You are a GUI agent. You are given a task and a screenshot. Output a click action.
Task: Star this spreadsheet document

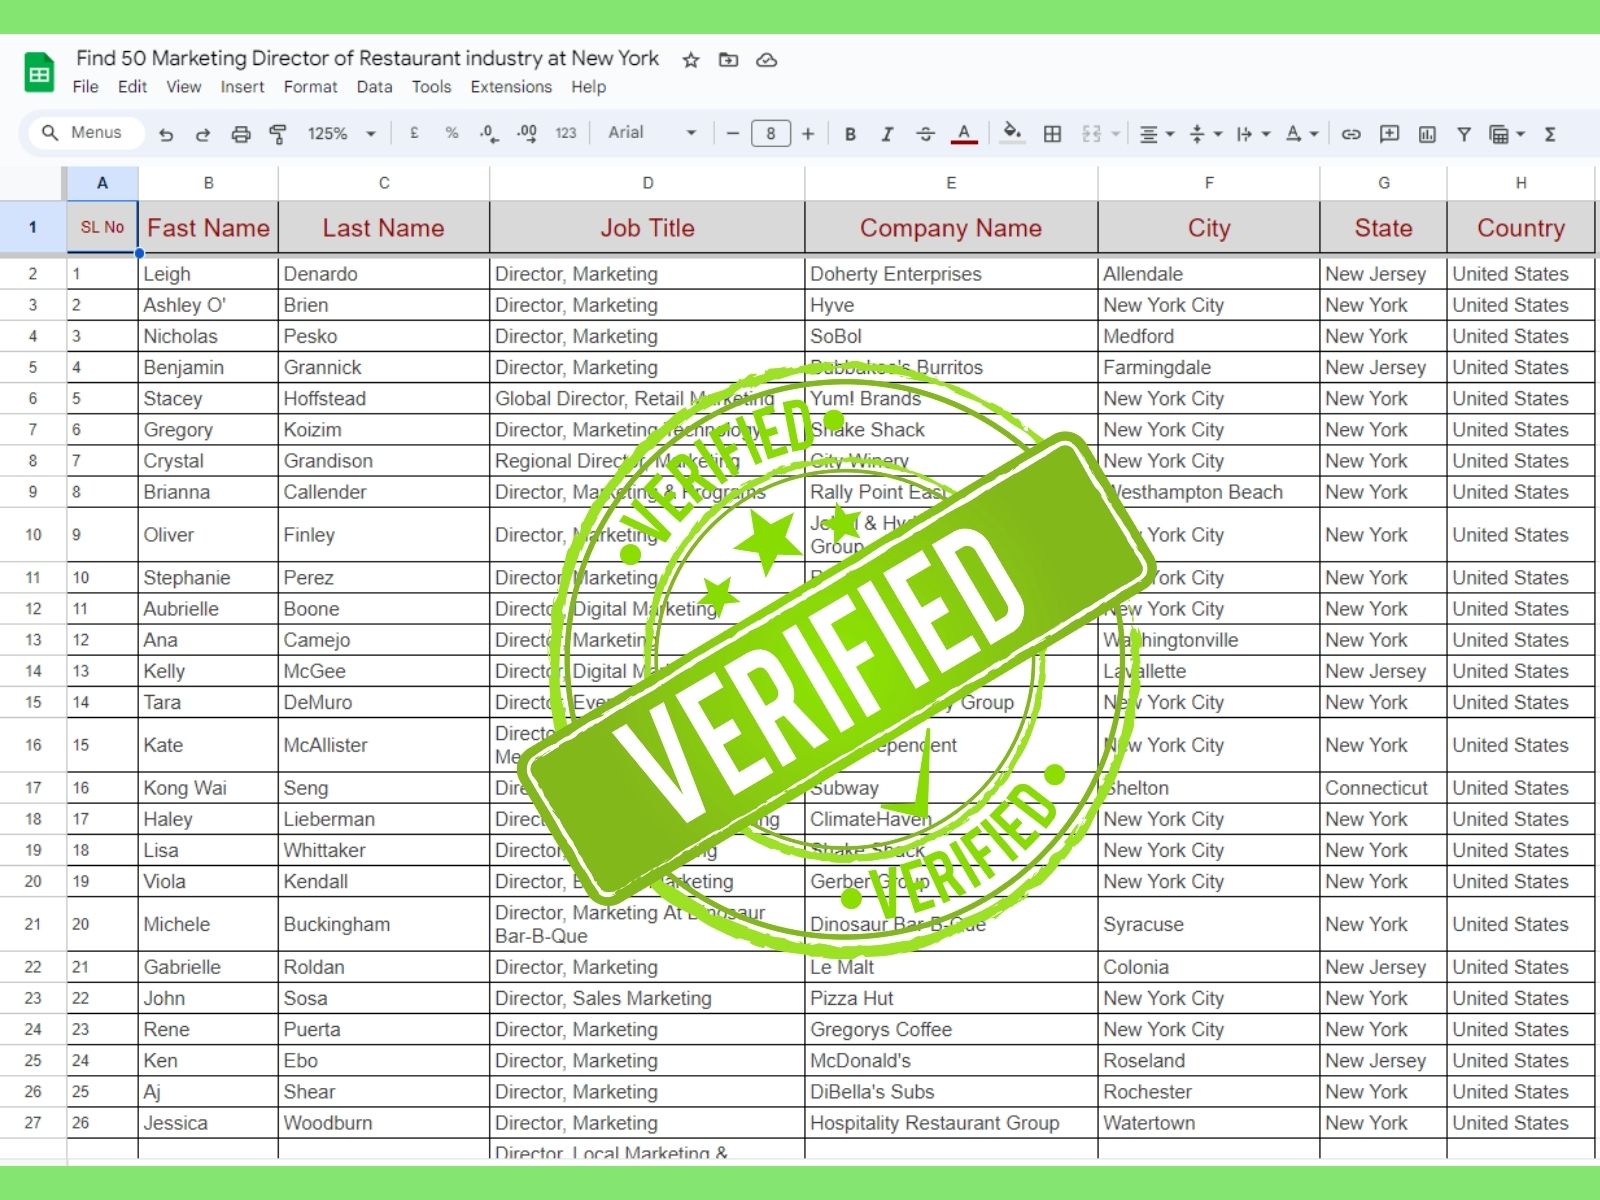(x=690, y=60)
